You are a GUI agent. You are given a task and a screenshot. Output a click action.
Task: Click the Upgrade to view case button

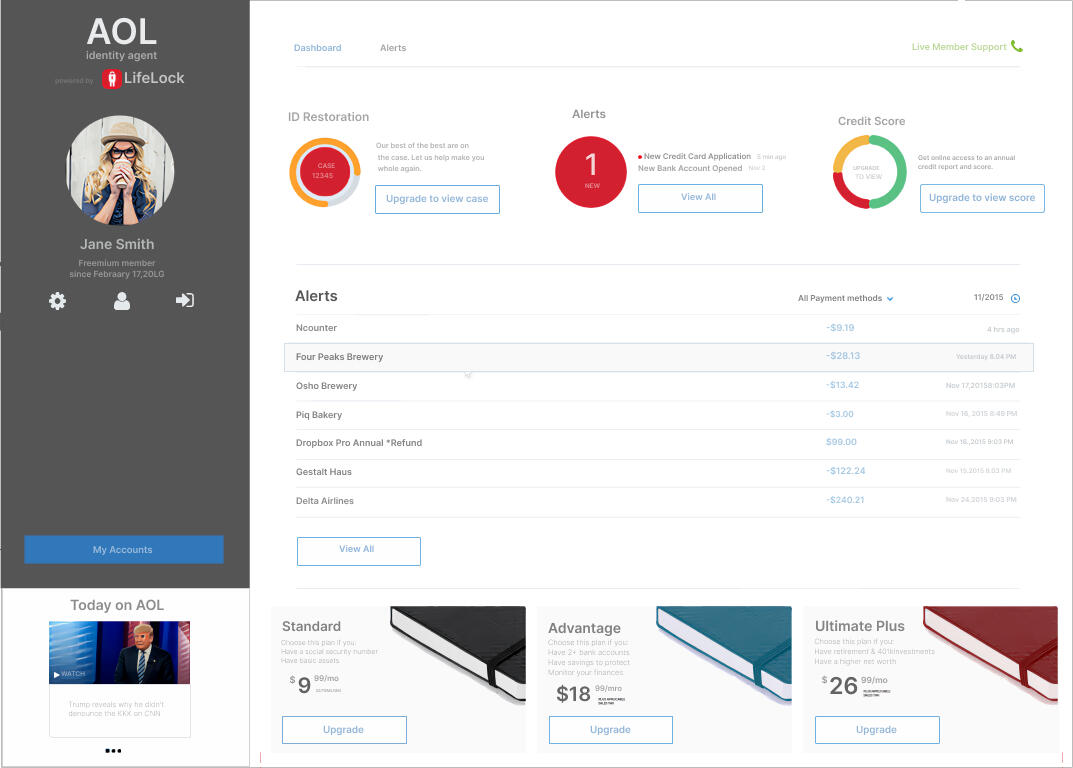[437, 199]
